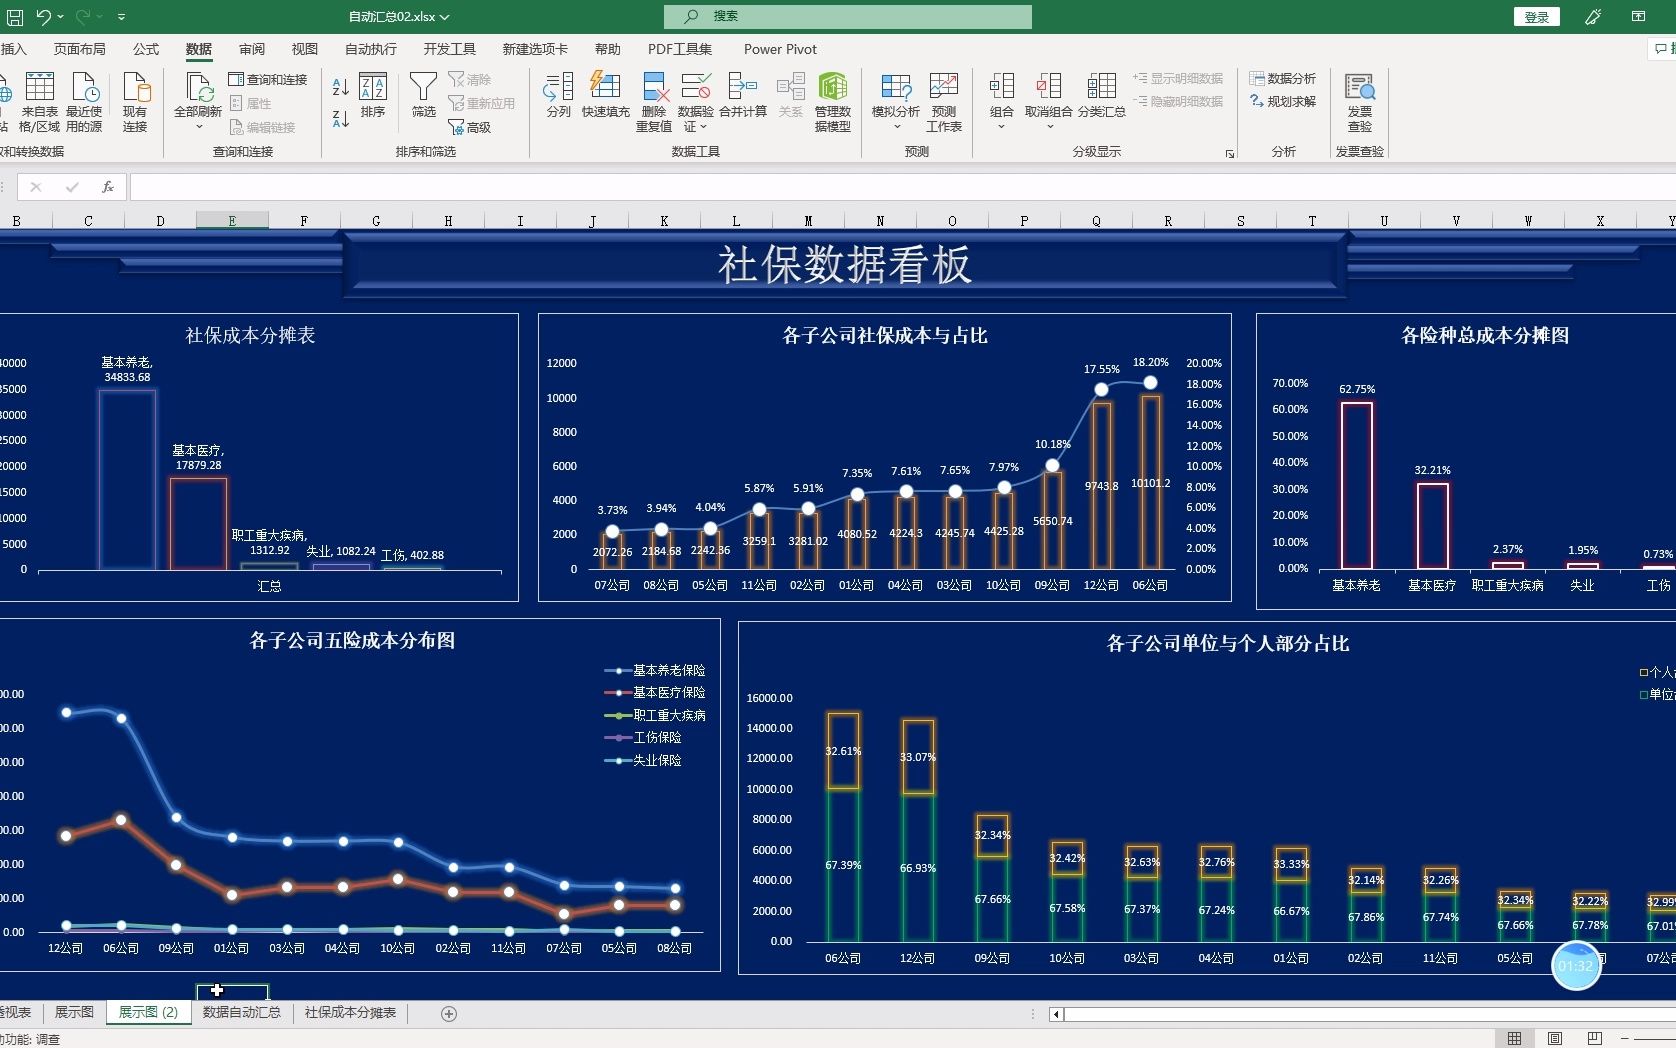1676x1048 pixels.
Task: Click the zoom out minus button
Action: pyautogui.click(x=1626, y=1039)
